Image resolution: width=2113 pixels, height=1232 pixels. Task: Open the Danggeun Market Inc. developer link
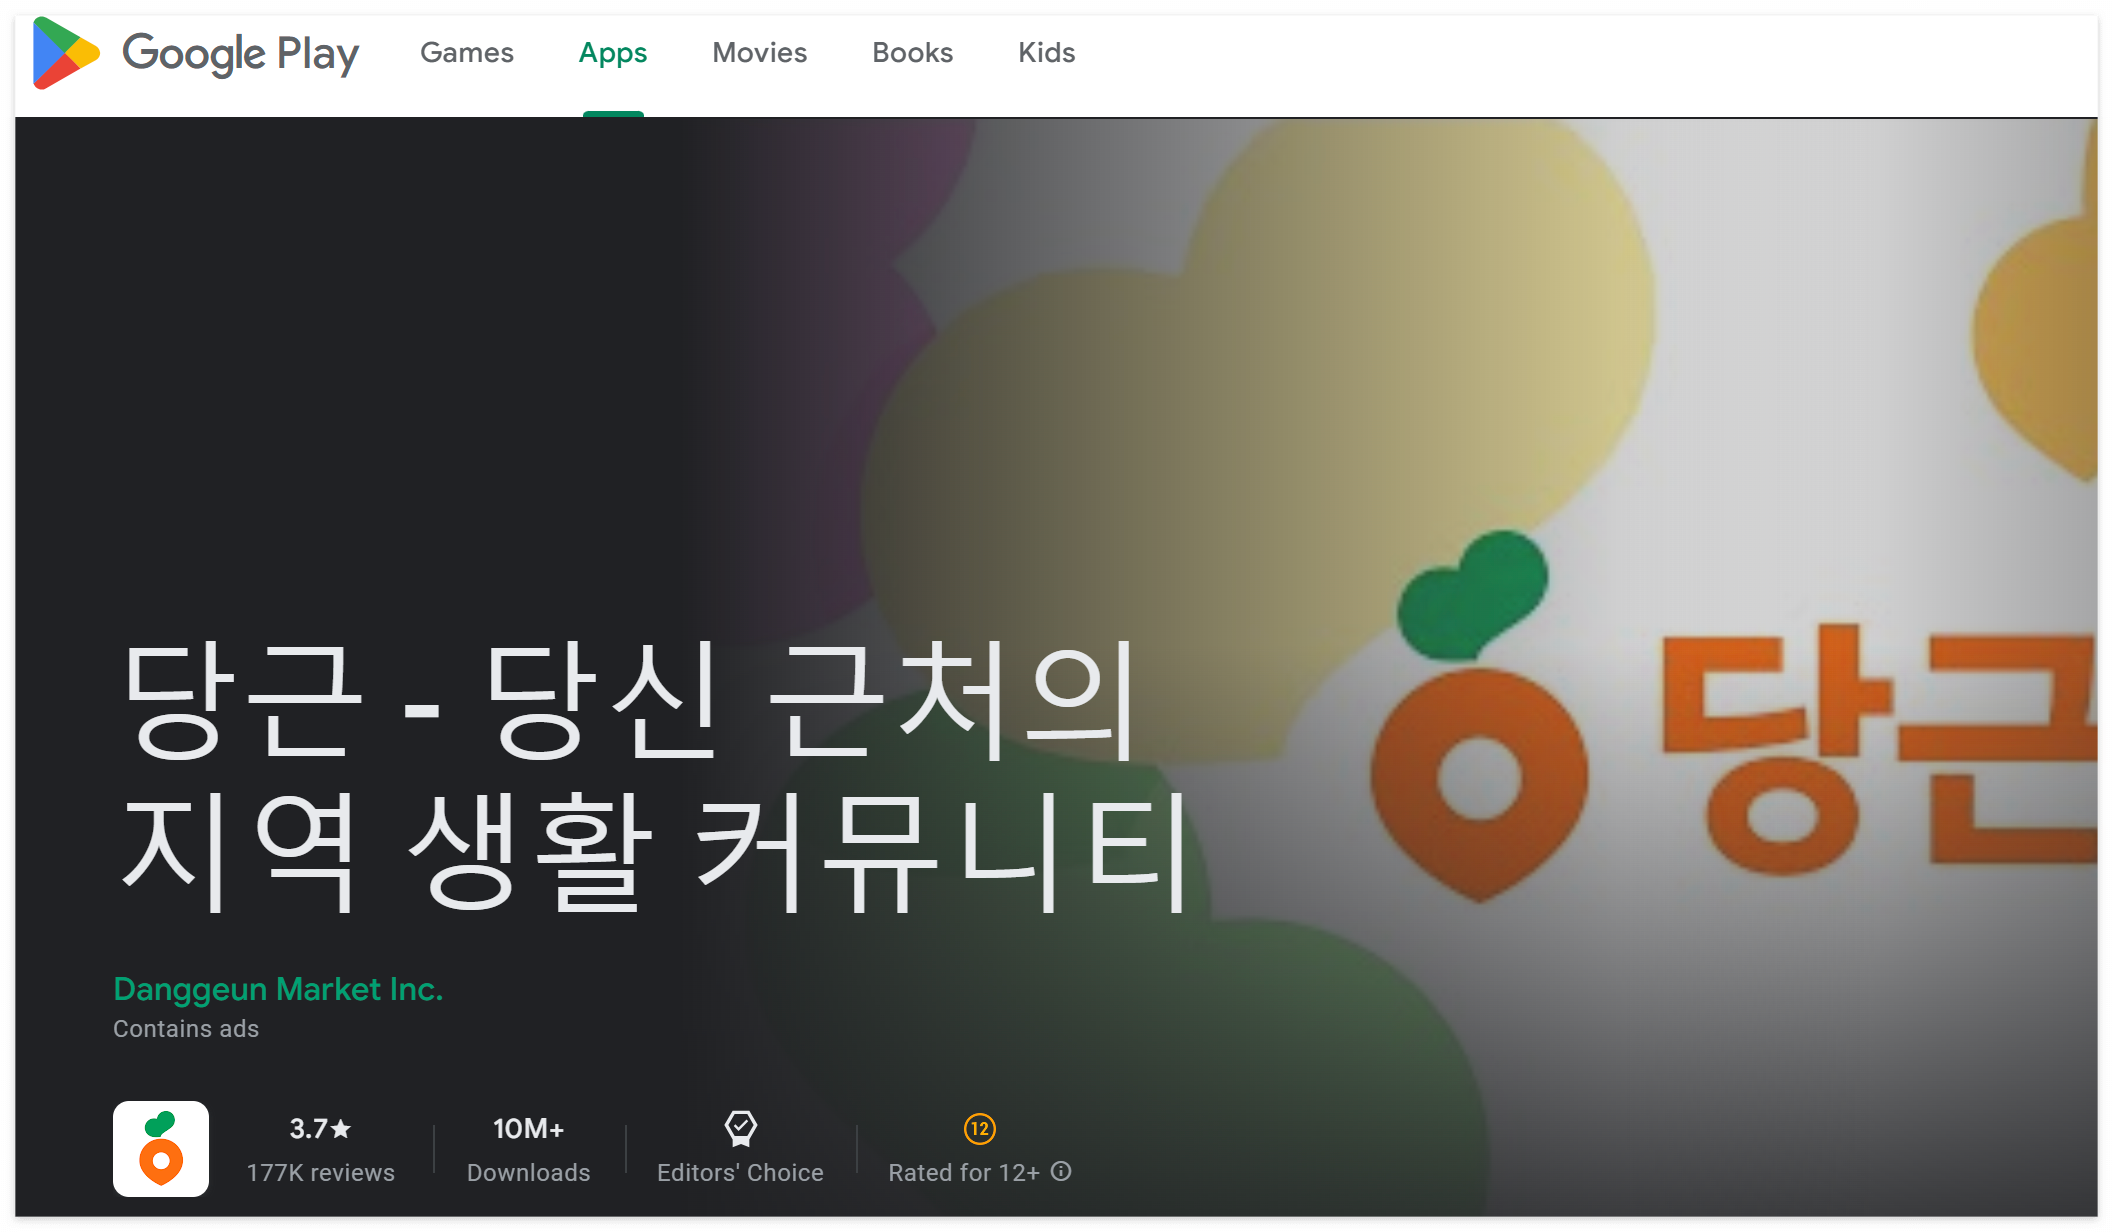tap(278, 989)
